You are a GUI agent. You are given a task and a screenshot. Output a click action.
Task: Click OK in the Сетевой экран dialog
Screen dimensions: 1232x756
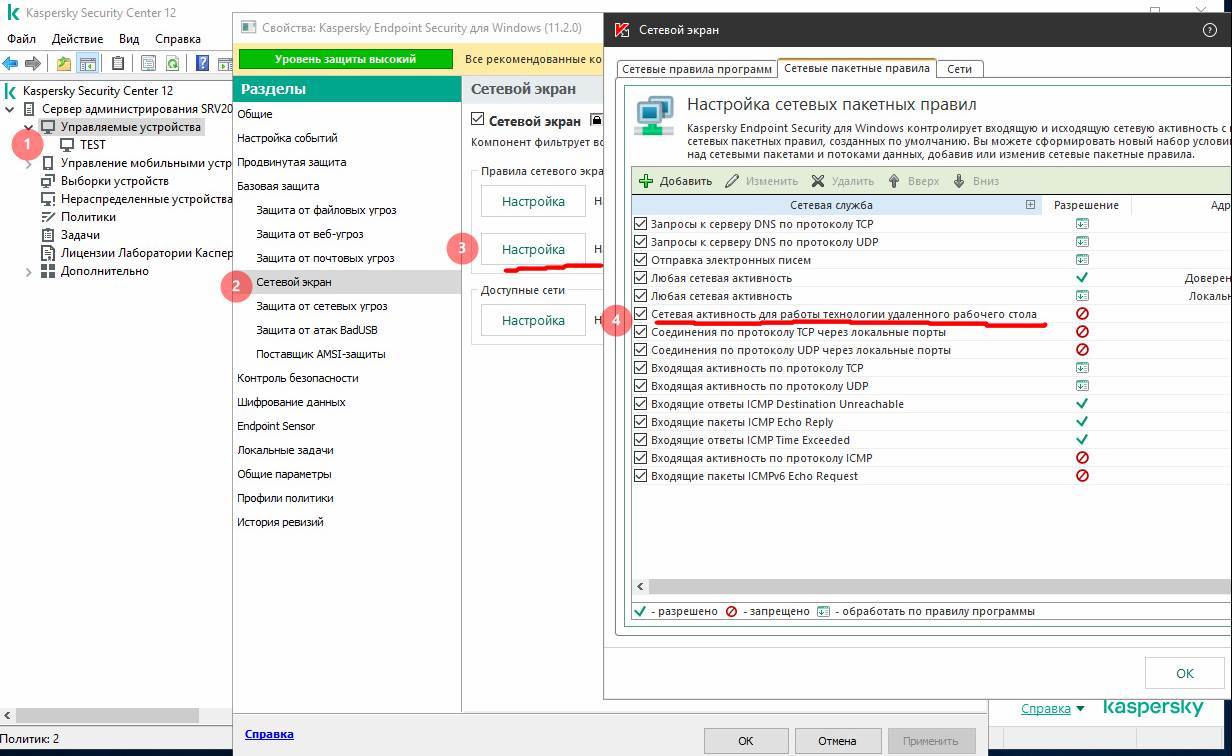point(1184,673)
